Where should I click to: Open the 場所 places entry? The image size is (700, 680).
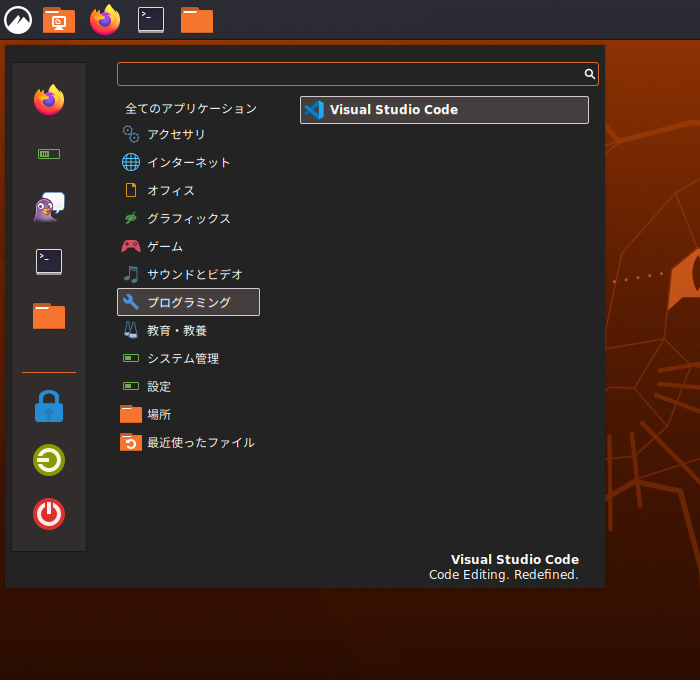(x=188, y=414)
